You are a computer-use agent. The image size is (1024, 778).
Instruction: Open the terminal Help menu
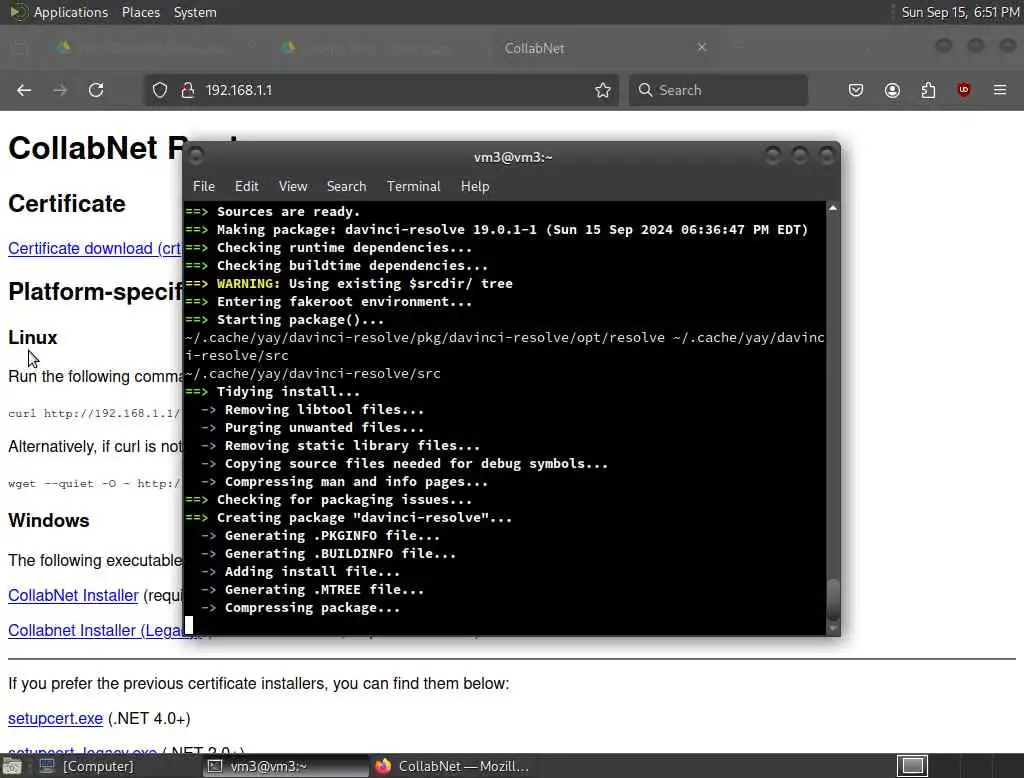click(475, 186)
